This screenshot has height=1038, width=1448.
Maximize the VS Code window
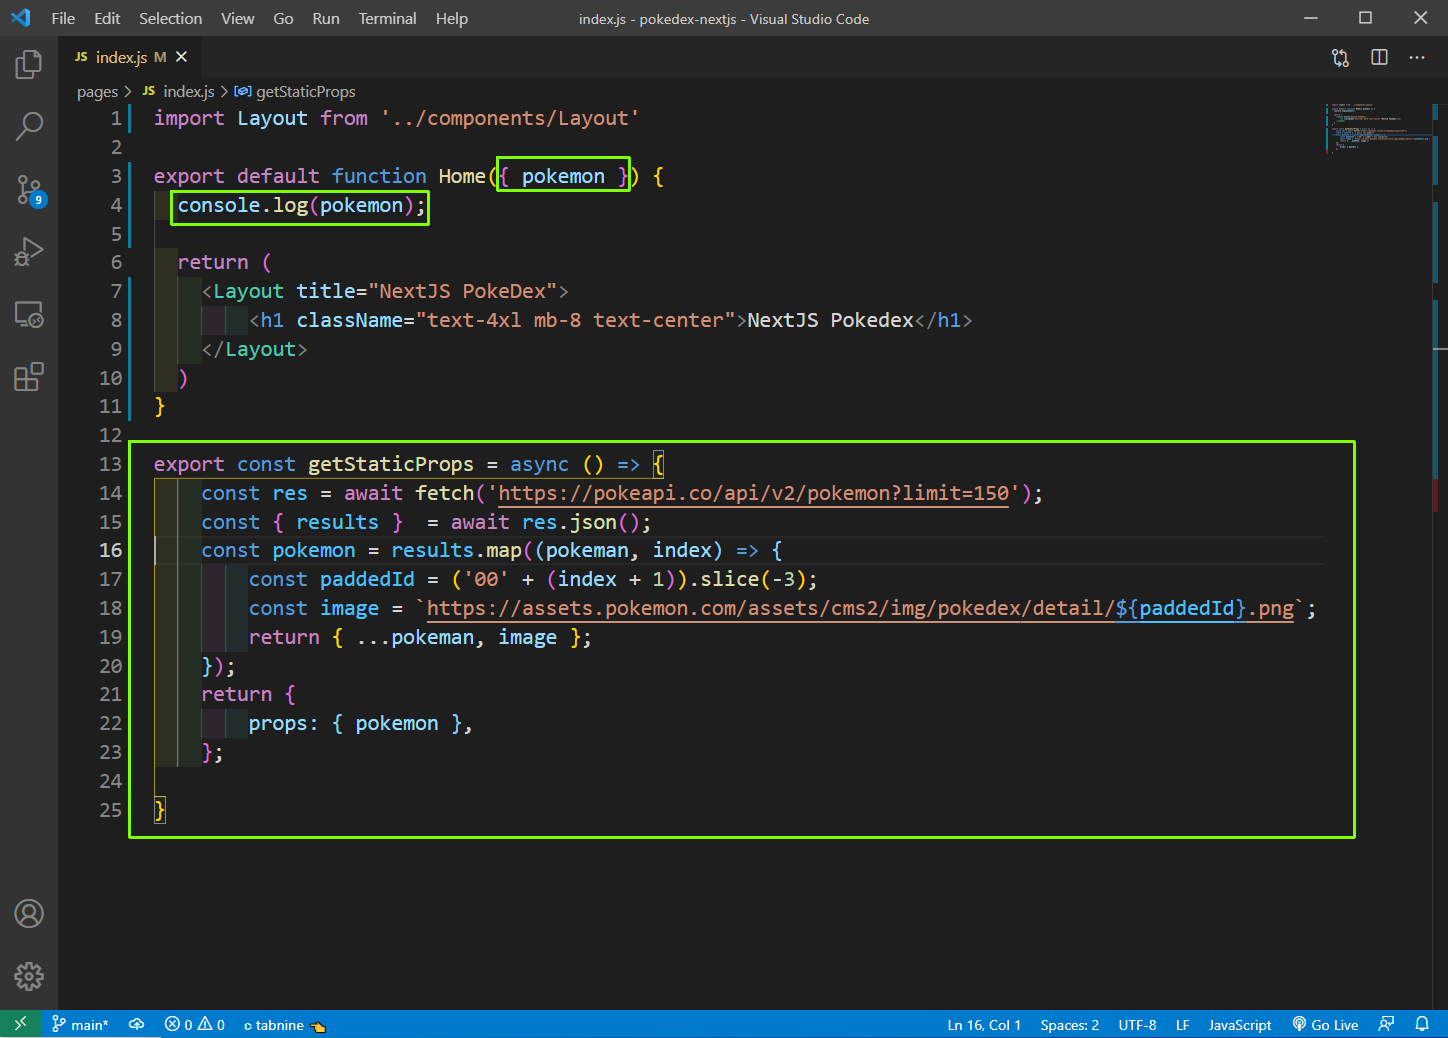click(1365, 18)
